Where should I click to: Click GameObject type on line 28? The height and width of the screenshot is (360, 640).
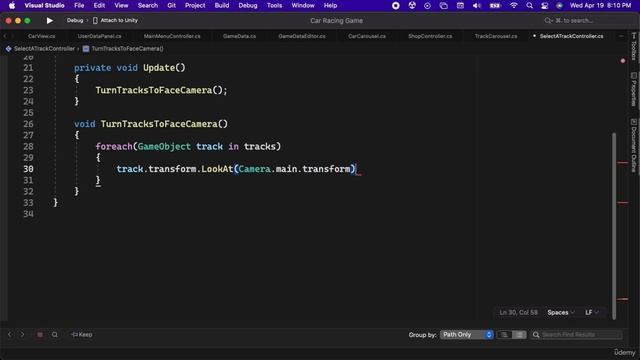pyautogui.click(x=164, y=147)
